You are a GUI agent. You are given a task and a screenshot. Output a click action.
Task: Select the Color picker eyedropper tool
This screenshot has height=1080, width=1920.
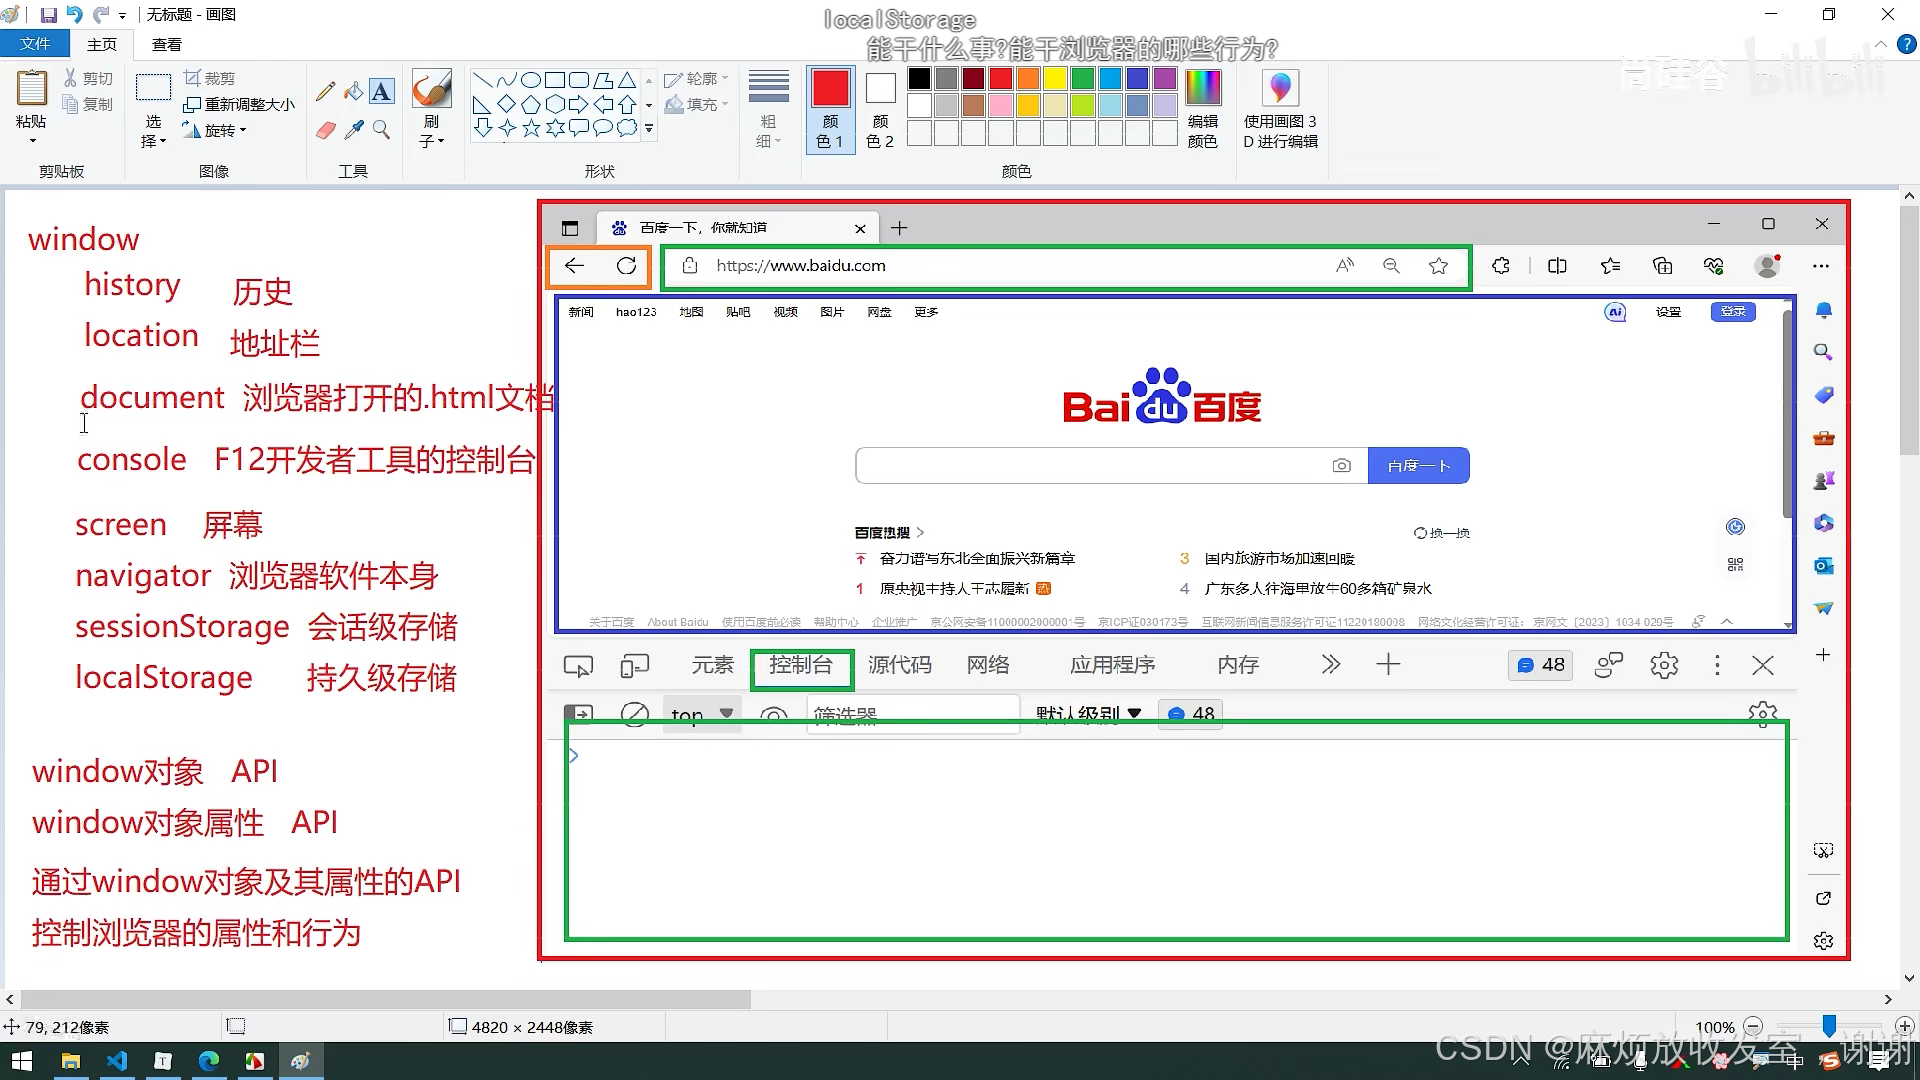pyautogui.click(x=353, y=130)
